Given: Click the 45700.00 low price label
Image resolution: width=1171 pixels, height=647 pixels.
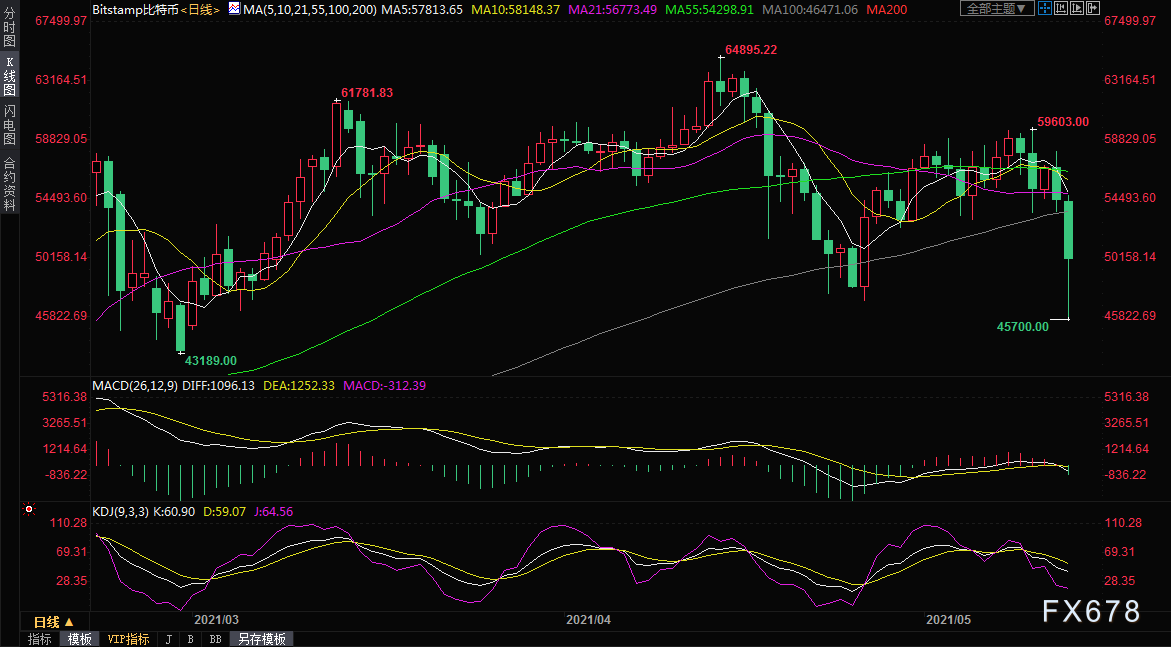Looking at the screenshot, I should 1022,326.
